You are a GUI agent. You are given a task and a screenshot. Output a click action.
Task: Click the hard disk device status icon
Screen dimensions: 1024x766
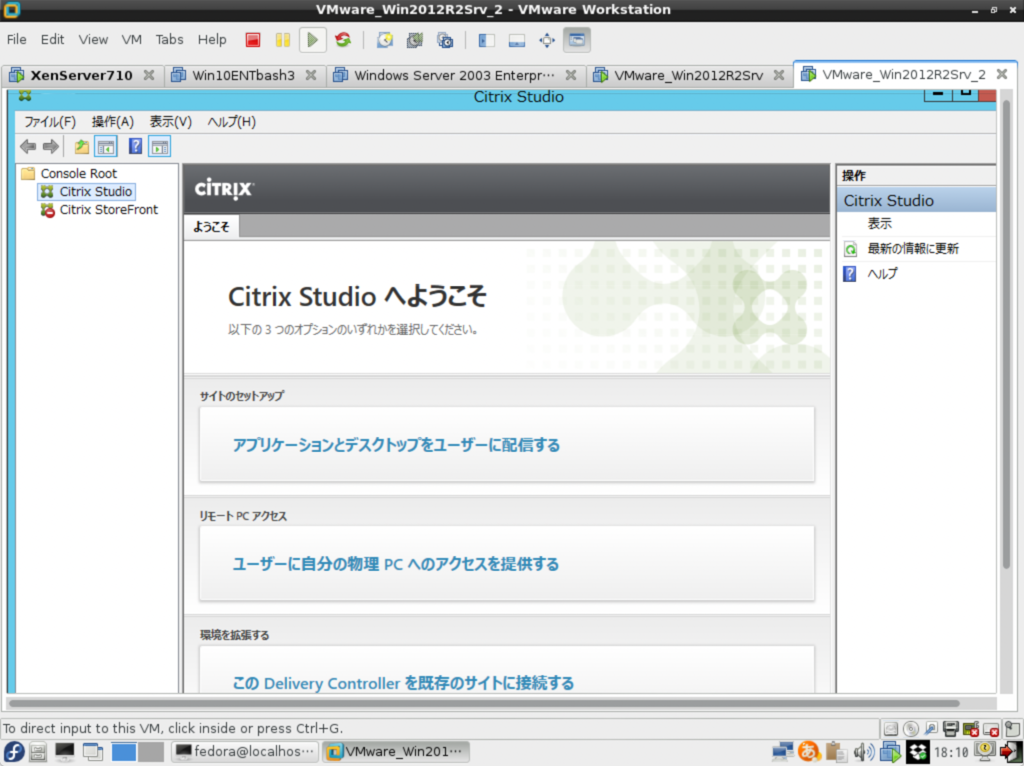[x=891, y=728]
